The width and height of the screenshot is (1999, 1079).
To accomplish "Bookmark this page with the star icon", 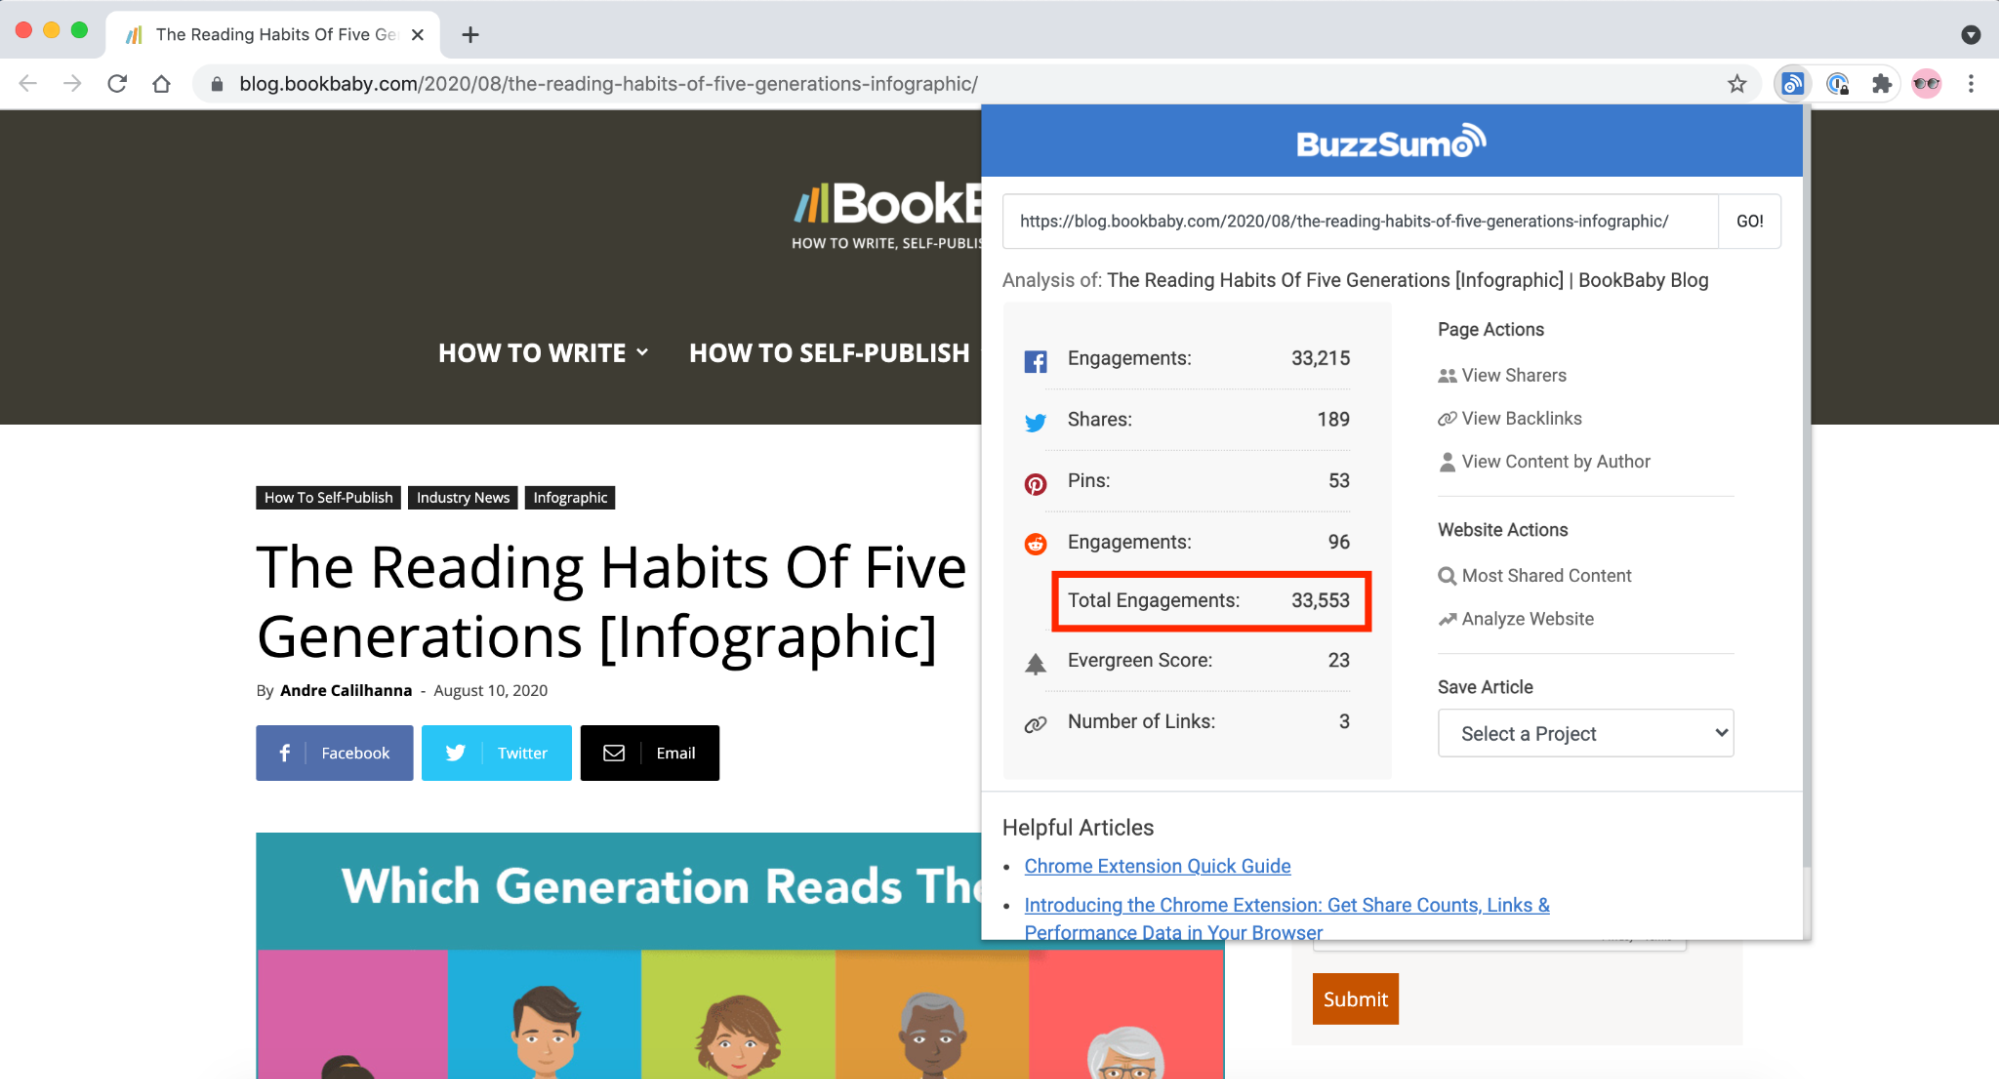I will click(x=1737, y=84).
